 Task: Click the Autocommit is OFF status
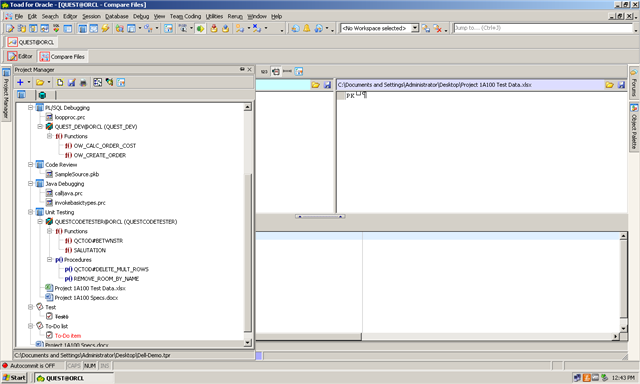pyautogui.click(x=33, y=366)
